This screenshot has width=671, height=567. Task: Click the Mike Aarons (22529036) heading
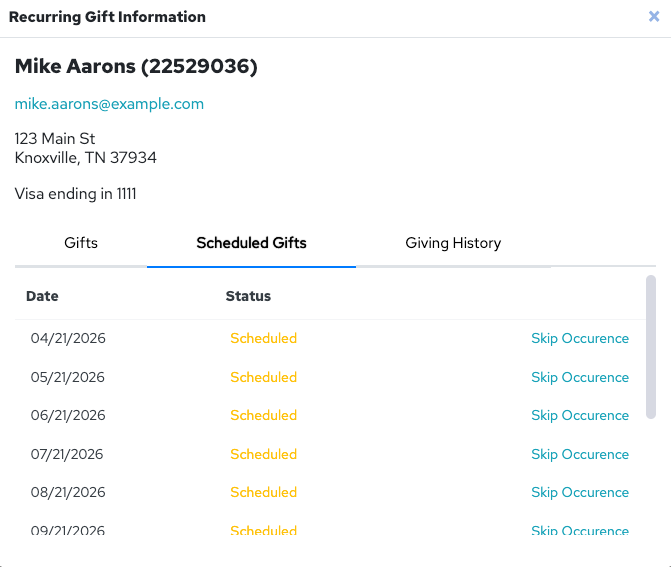click(136, 66)
